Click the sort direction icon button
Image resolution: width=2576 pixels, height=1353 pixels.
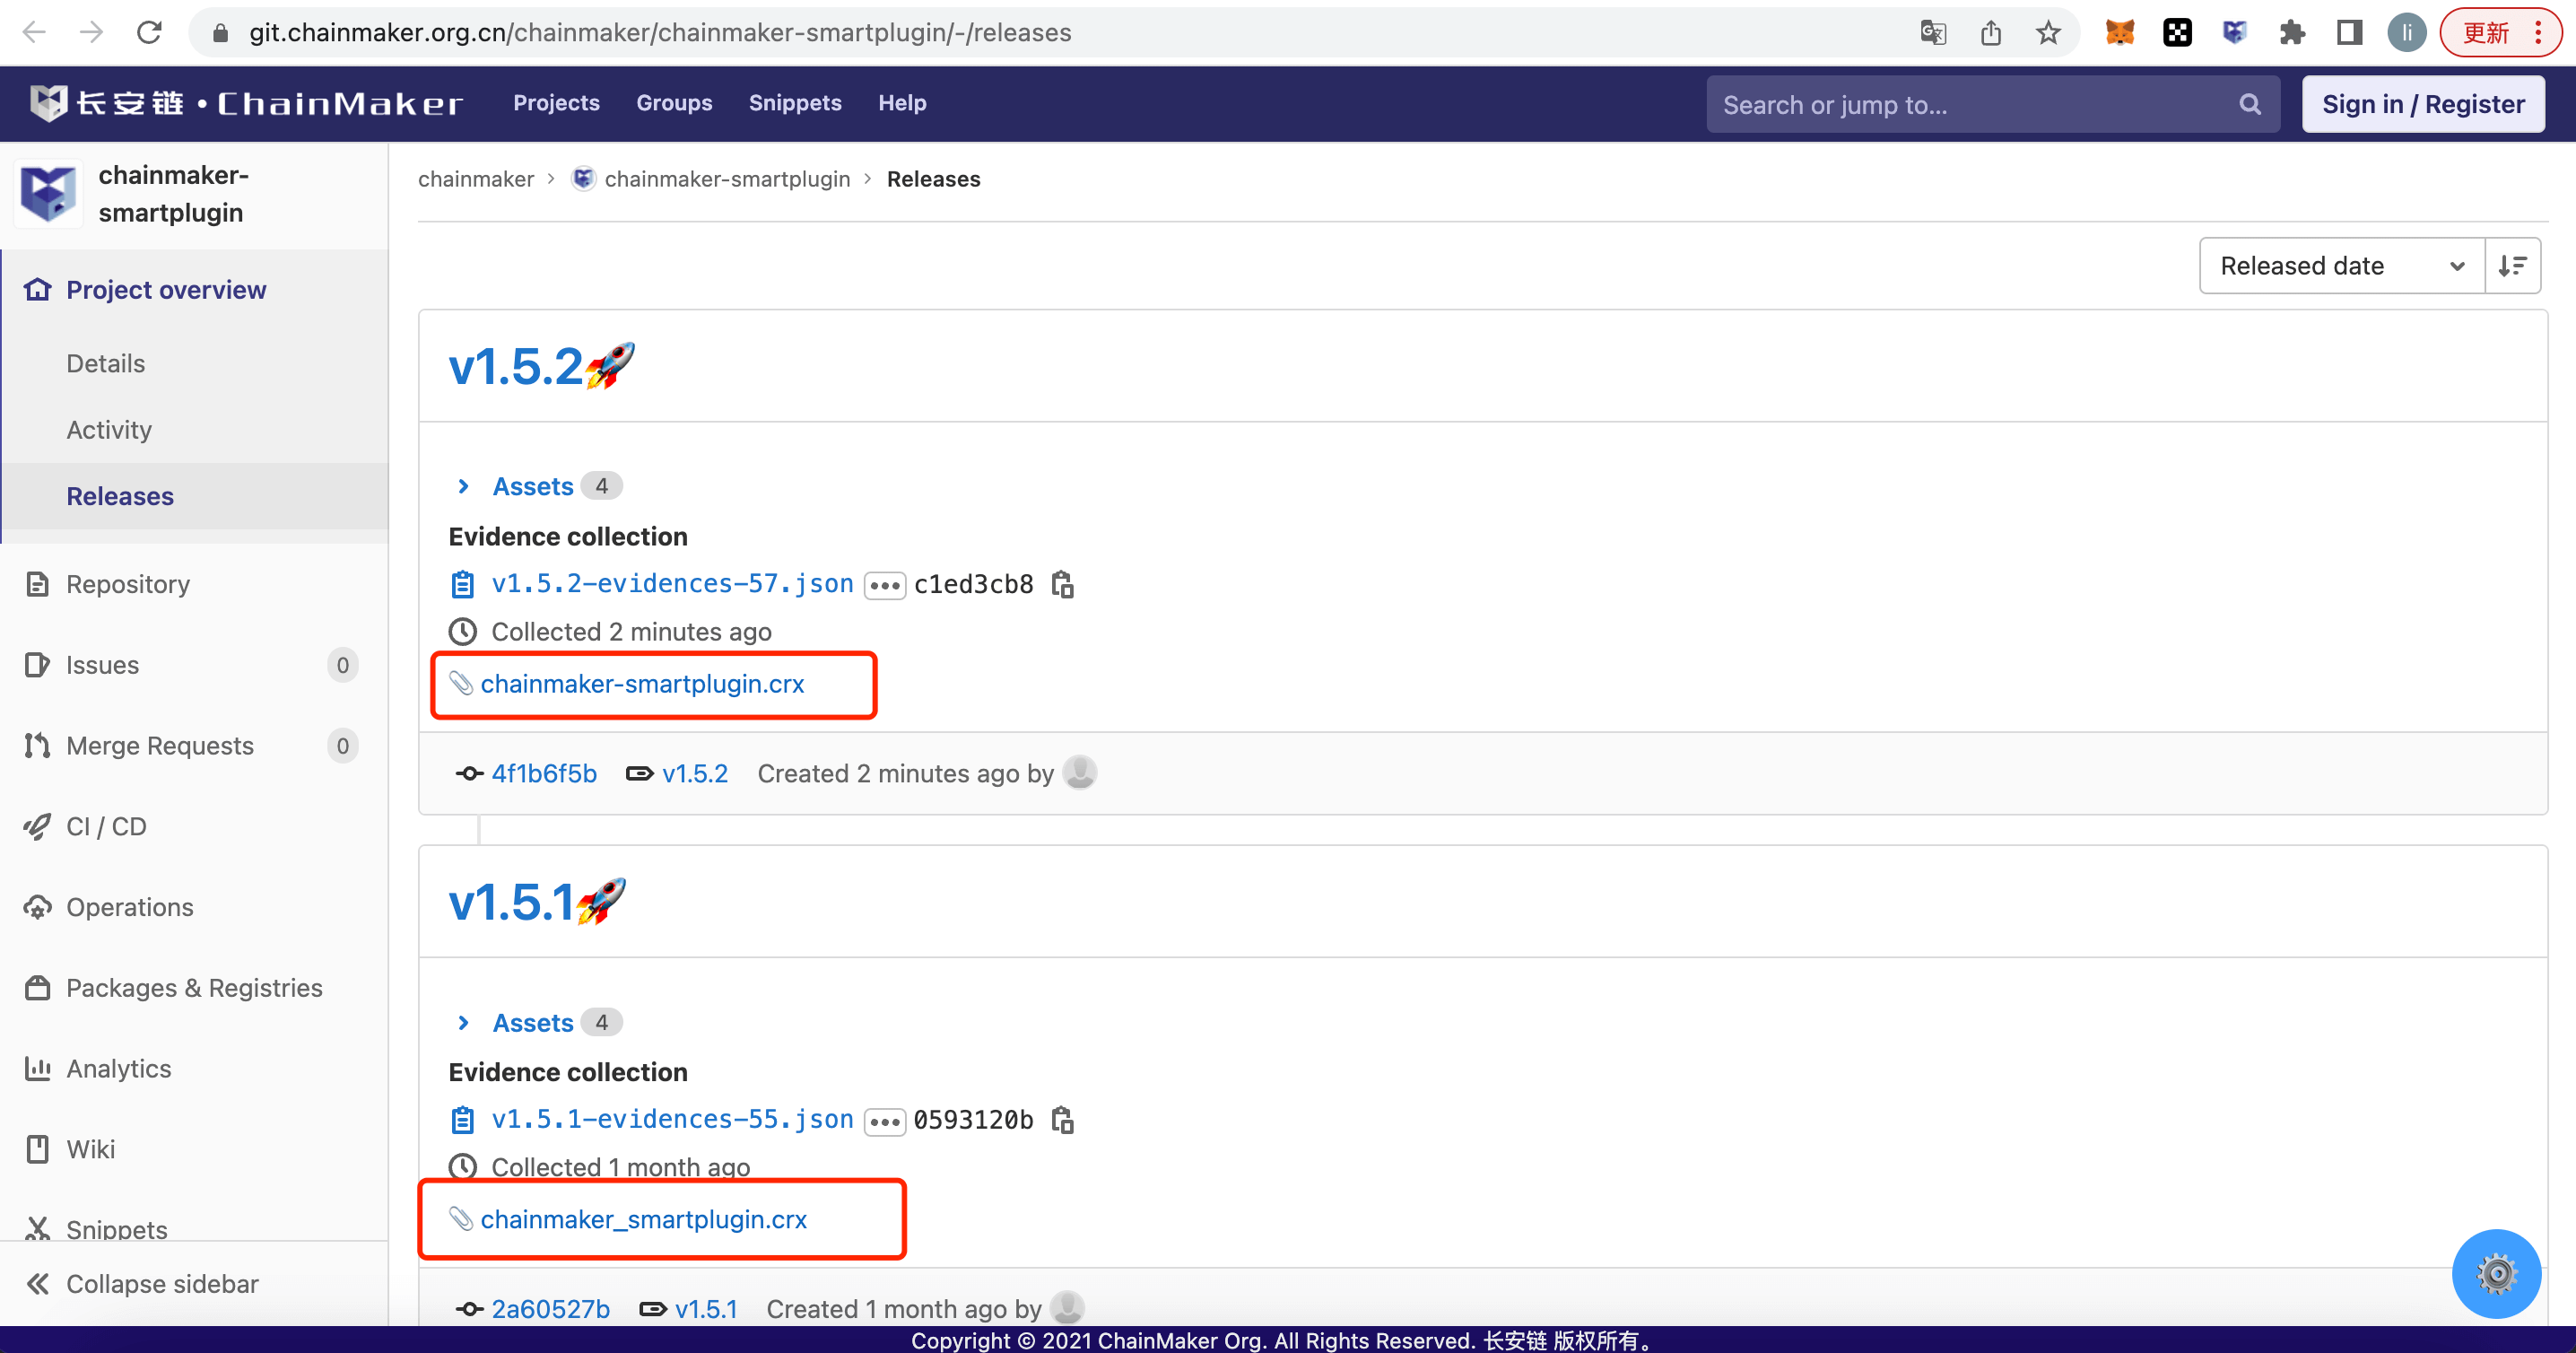click(2512, 266)
